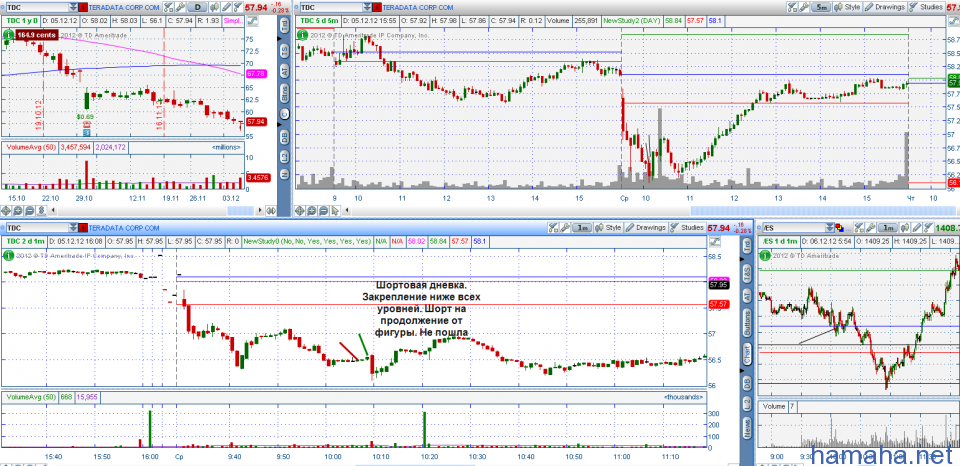The width and height of the screenshot is (960, 466).
Task: Click in the TDC symbol field of daily chart
Action: (38, 7)
